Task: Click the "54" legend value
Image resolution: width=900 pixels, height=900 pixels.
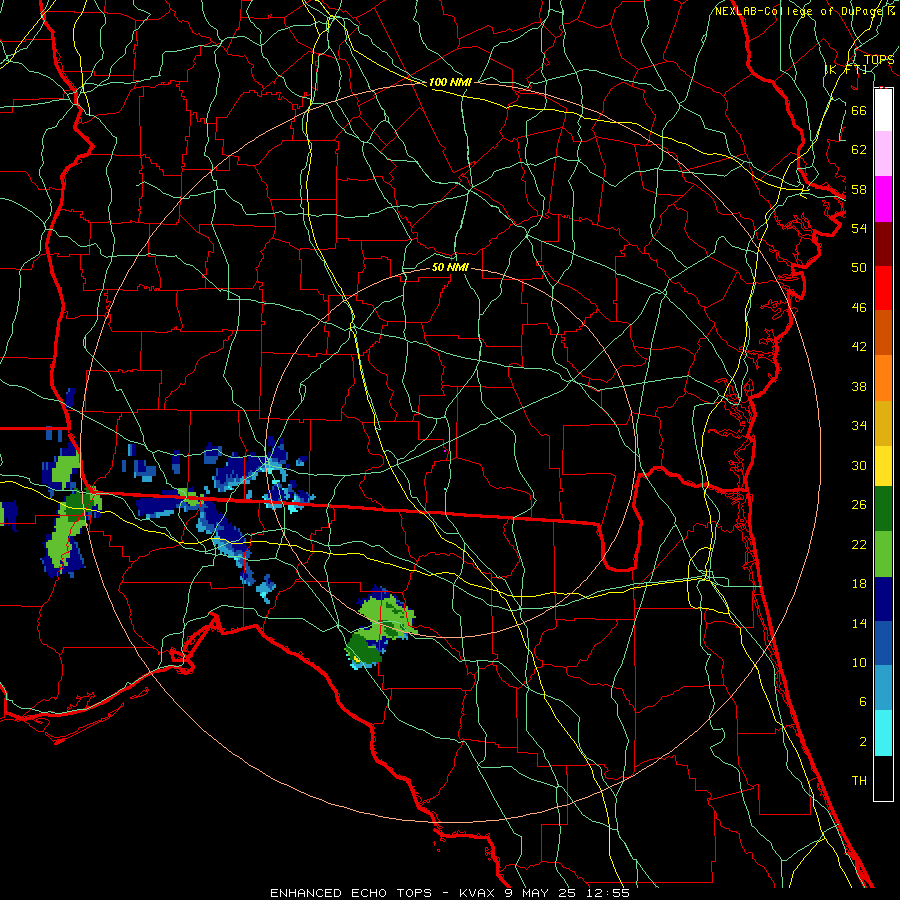Action: pos(859,228)
